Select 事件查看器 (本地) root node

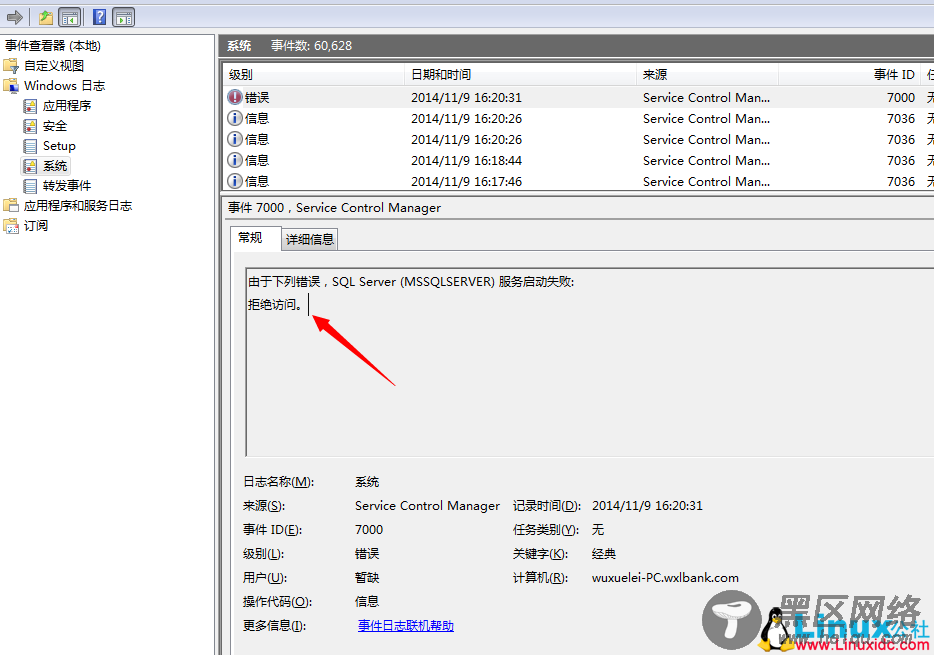(53, 46)
